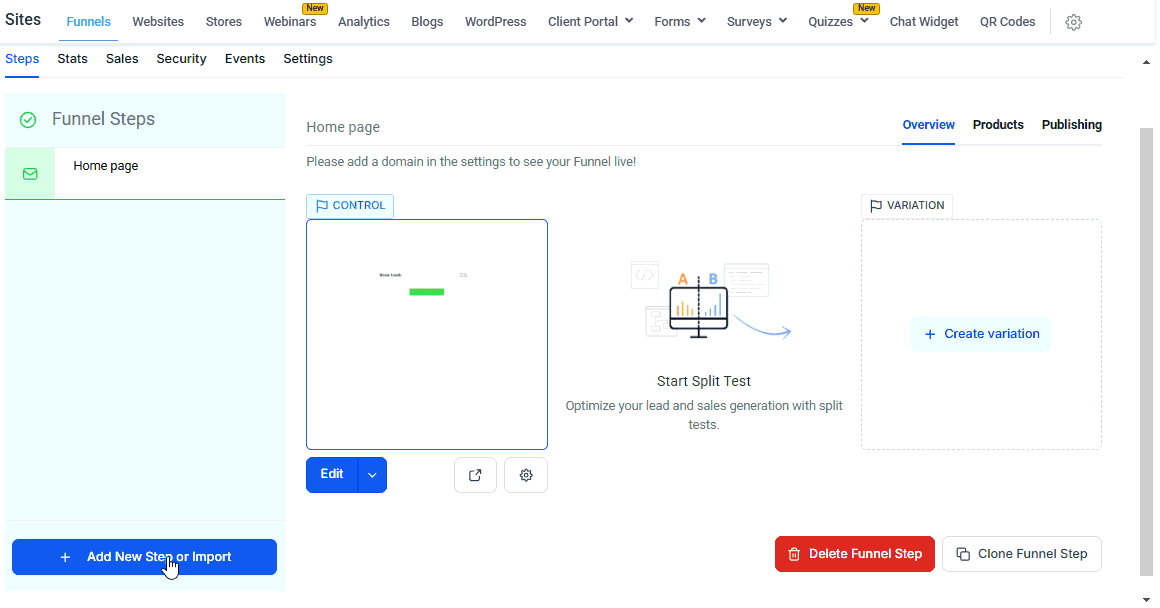Click the green check icon beside Funnel Steps

point(28,120)
